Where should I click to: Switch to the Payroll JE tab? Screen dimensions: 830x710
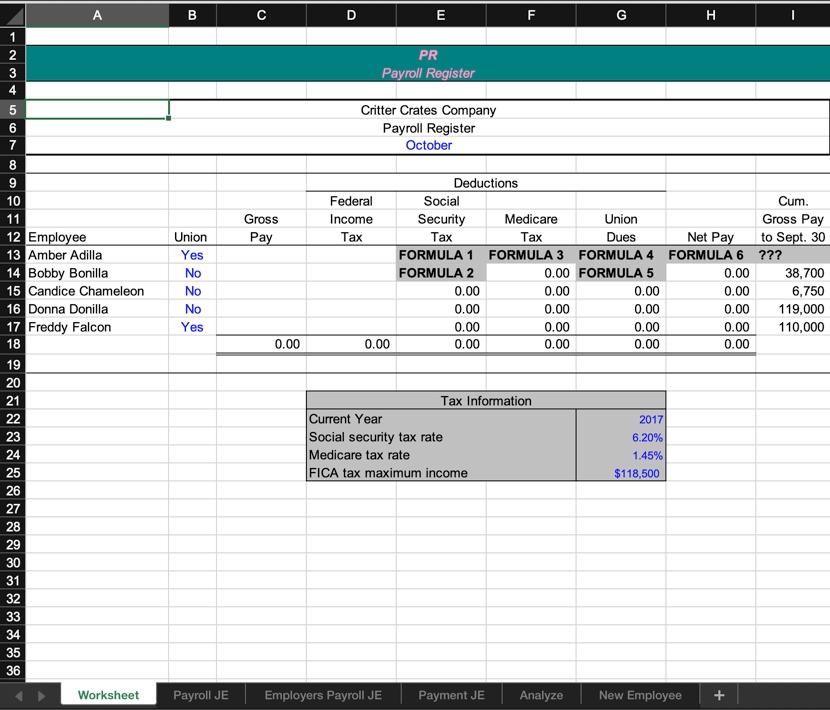(x=200, y=694)
